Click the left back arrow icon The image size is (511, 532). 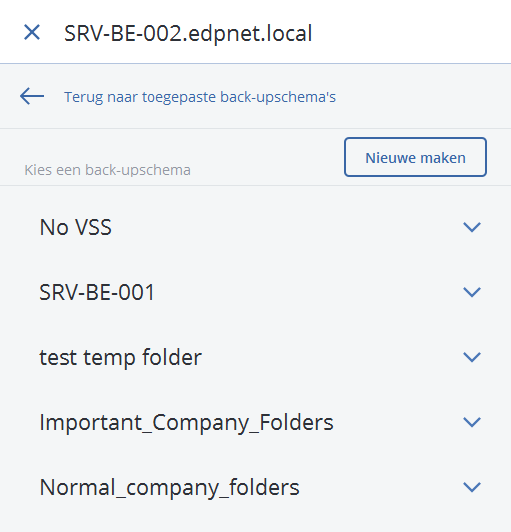(32, 96)
